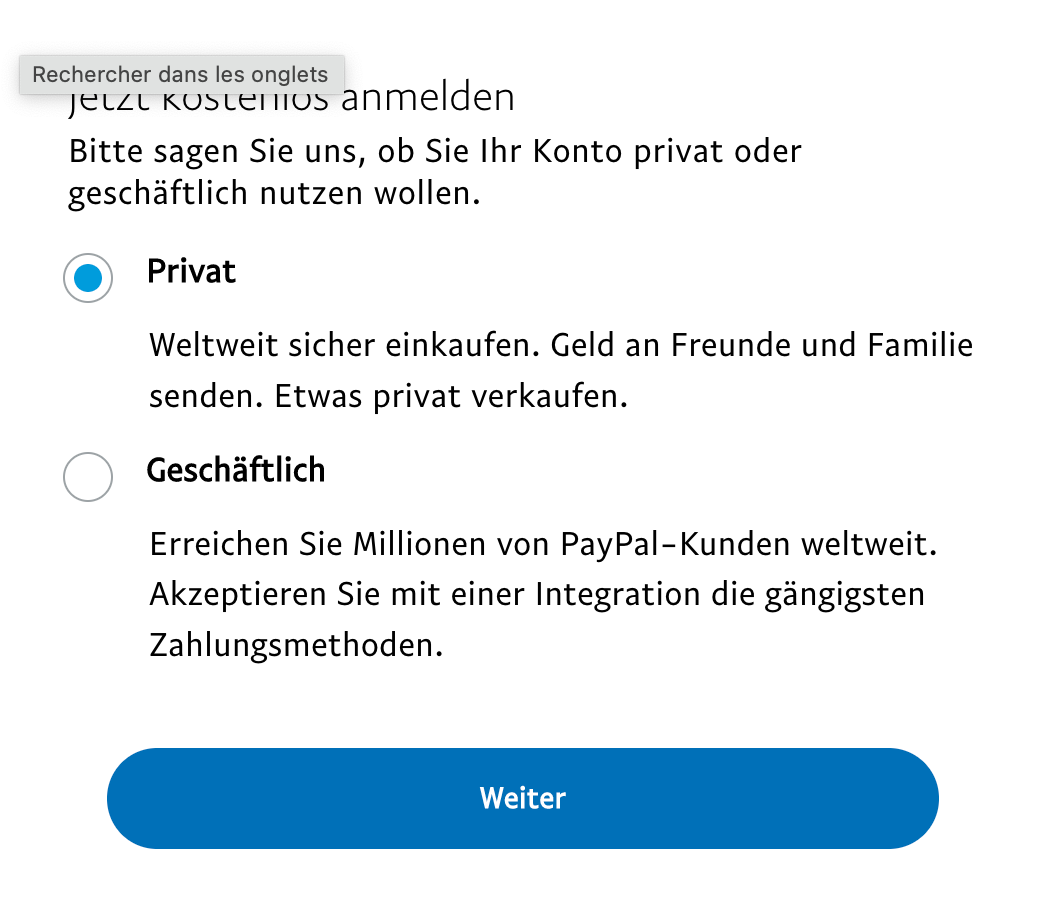Click the word 'Zahlungsmethoden.'

click(x=296, y=645)
